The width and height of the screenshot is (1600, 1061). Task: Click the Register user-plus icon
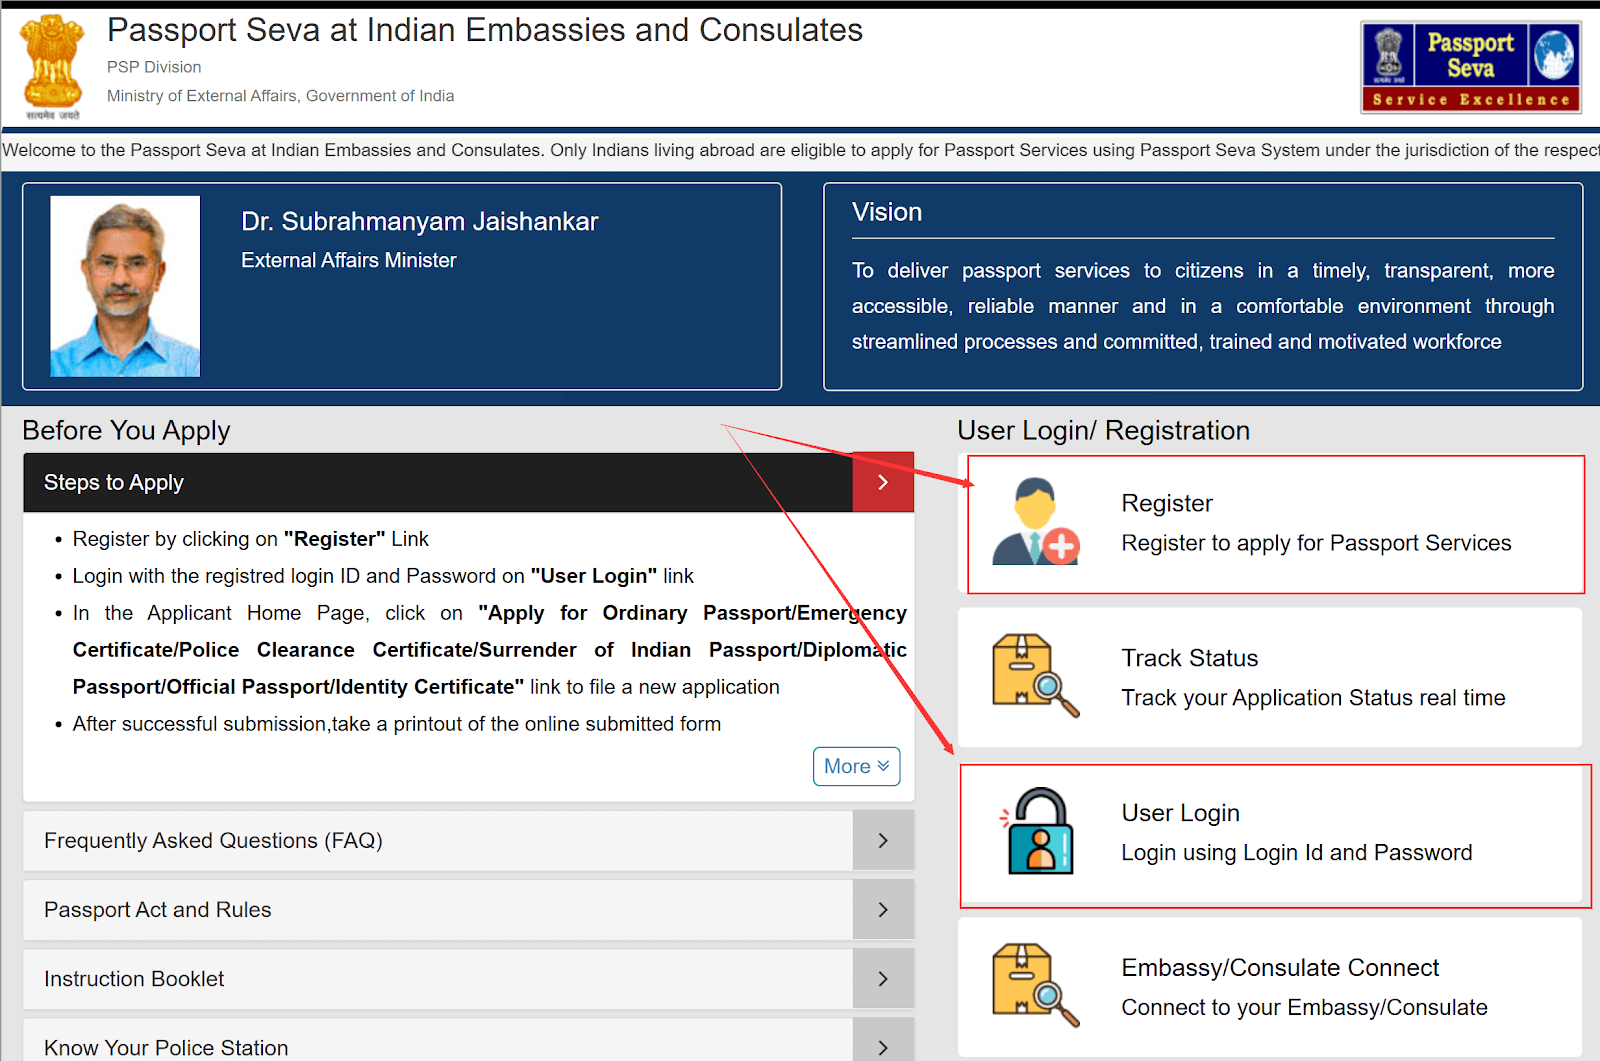pos(1036,522)
